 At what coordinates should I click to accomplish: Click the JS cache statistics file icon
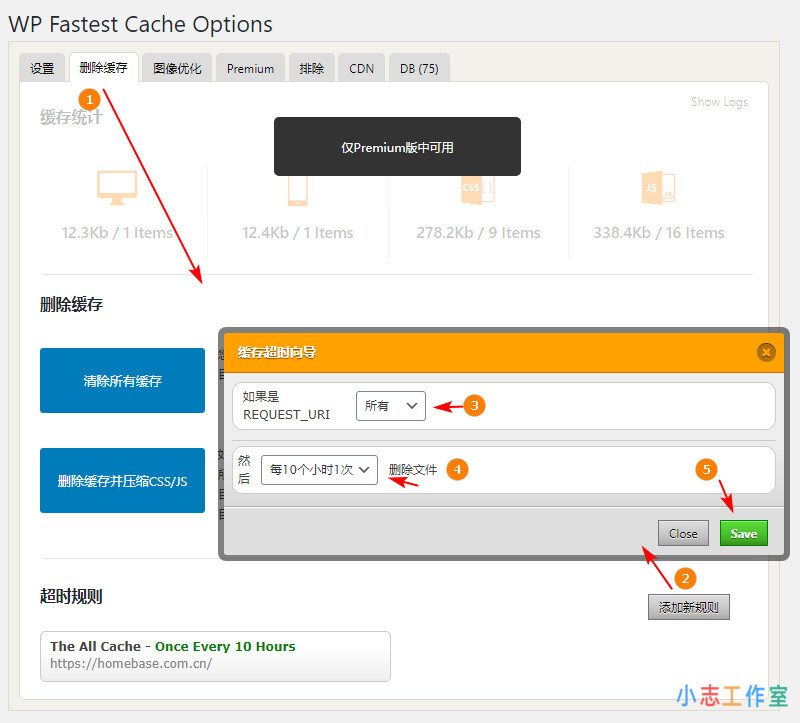tap(658, 188)
